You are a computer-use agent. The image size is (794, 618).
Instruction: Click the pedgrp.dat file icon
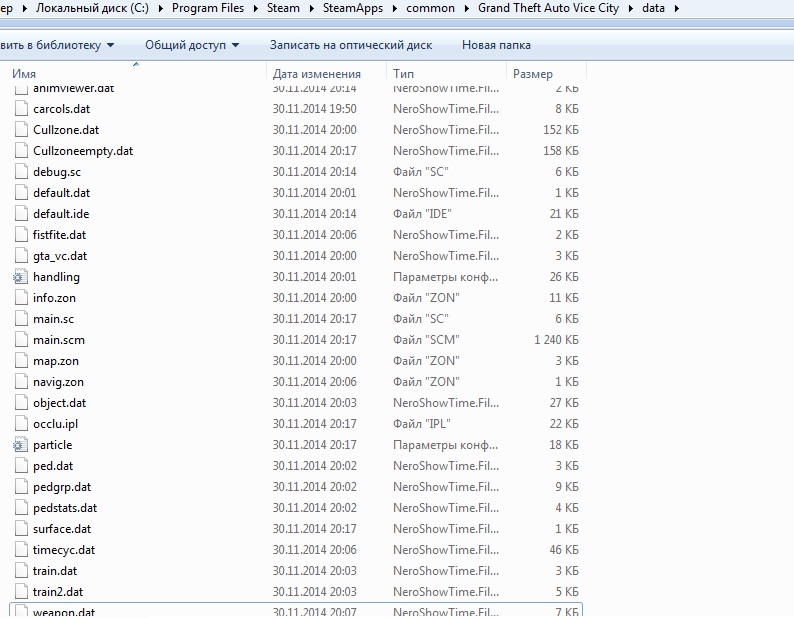tap(21, 487)
